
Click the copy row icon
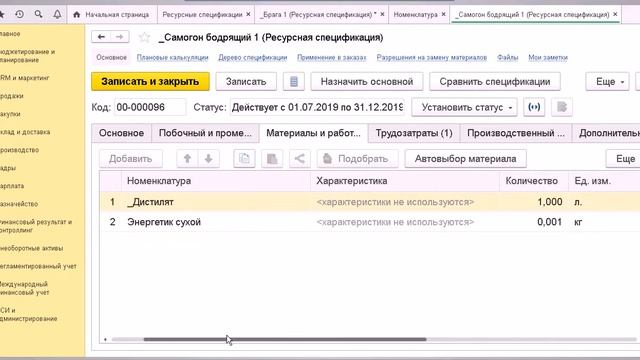point(244,159)
